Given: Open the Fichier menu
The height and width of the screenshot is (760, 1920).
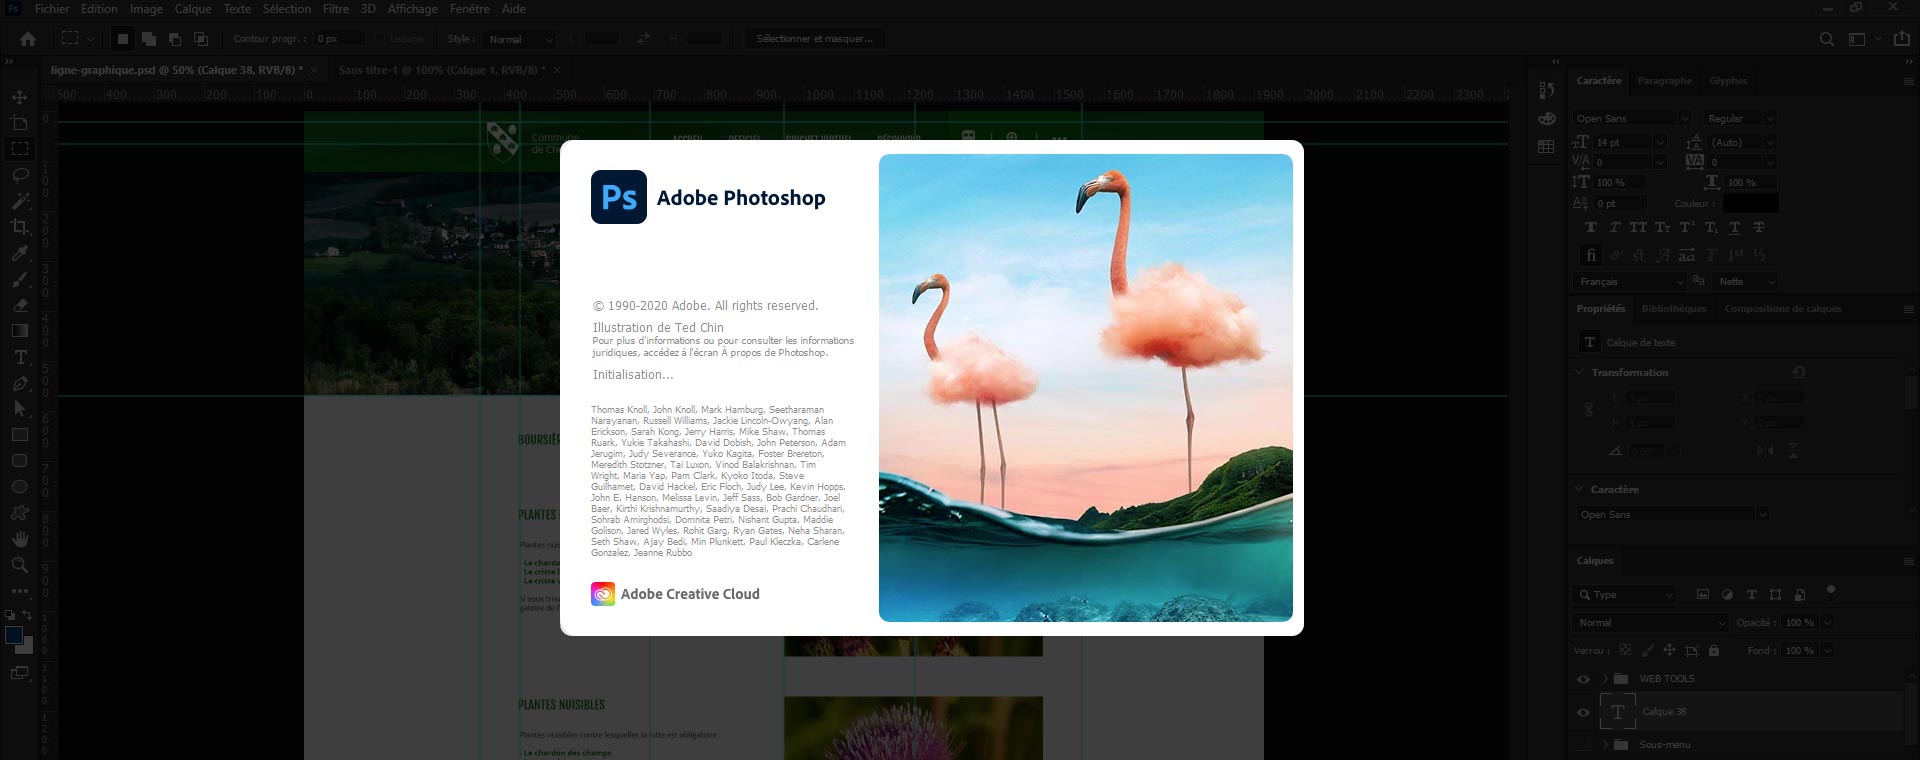Looking at the screenshot, I should point(52,9).
